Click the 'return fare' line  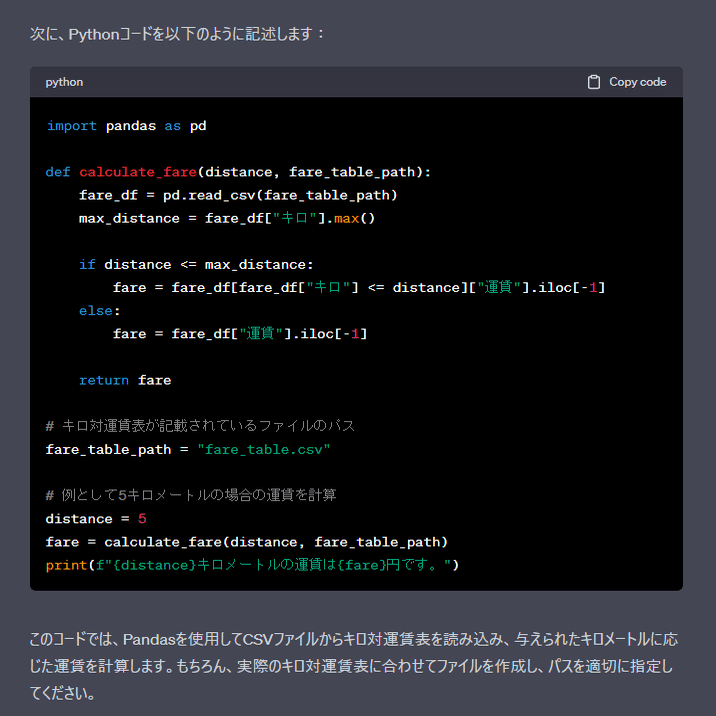[x=125, y=380]
